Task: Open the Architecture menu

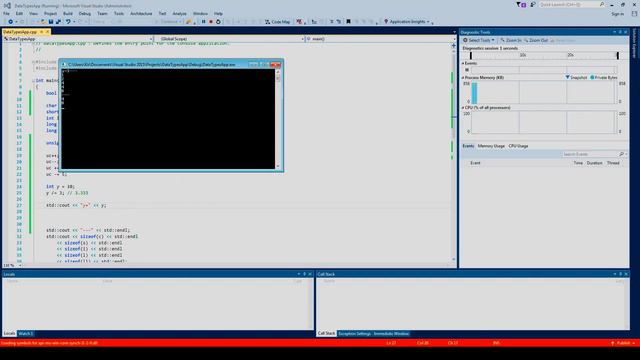Action: click(x=141, y=13)
